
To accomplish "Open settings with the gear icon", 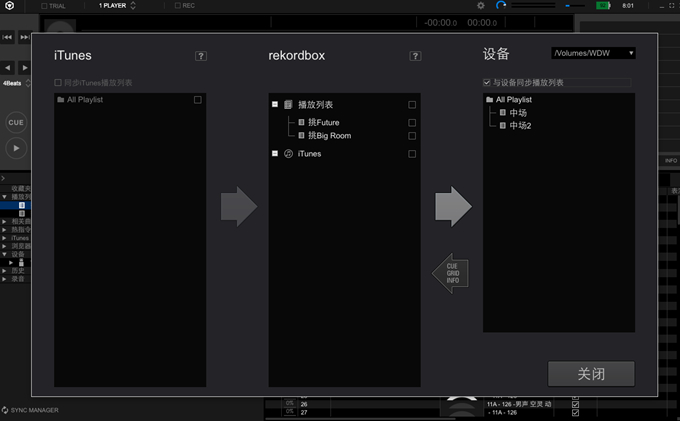I will [x=480, y=6].
